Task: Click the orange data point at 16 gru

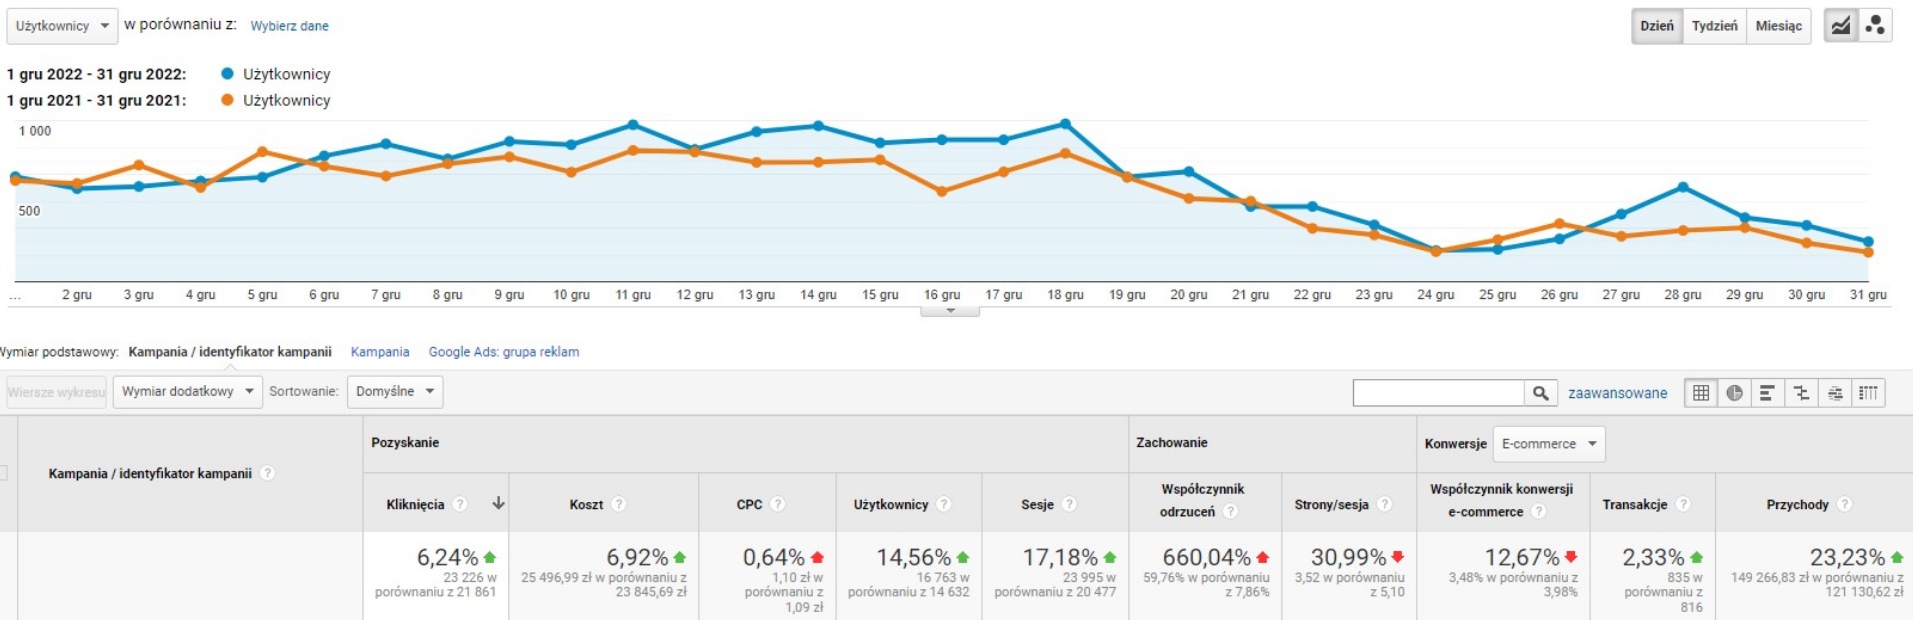Action: 942,191
